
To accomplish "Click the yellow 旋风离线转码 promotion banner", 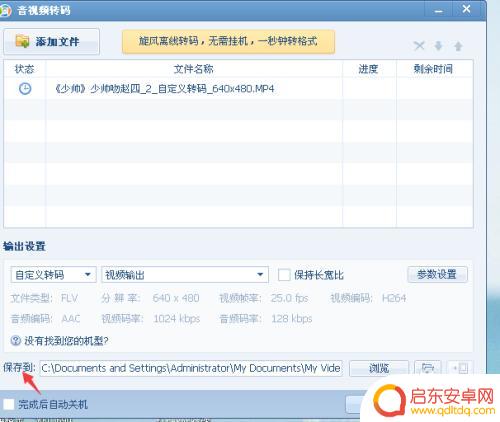I will pos(228,42).
